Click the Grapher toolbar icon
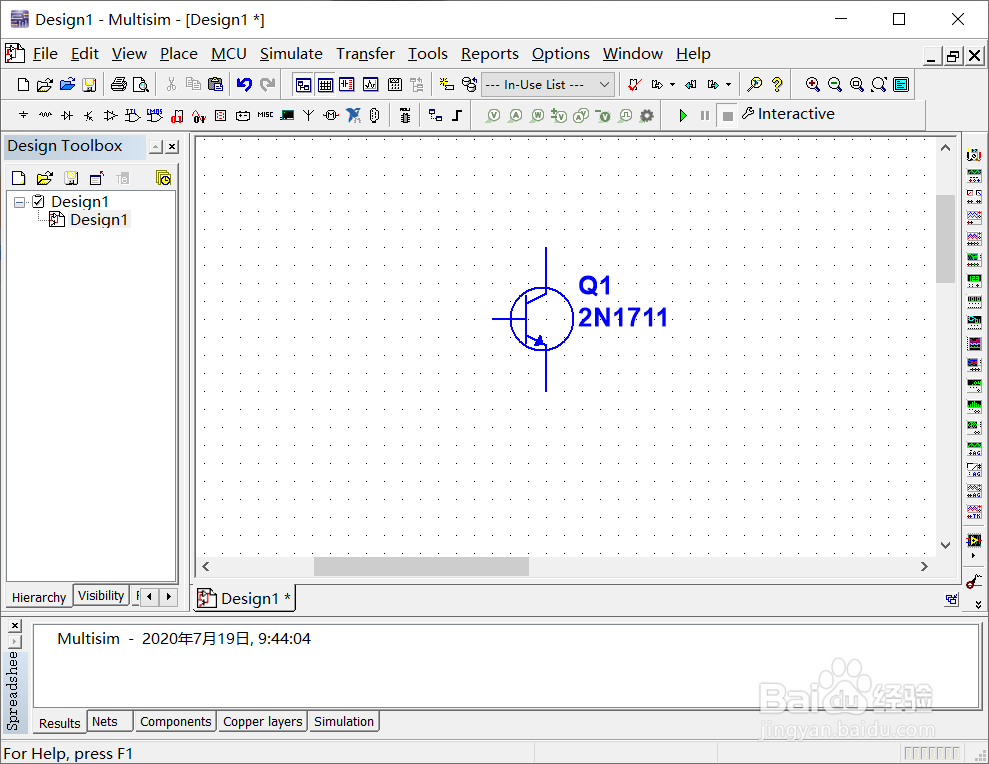The height and width of the screenshot is (764, 989). (370, 85)
